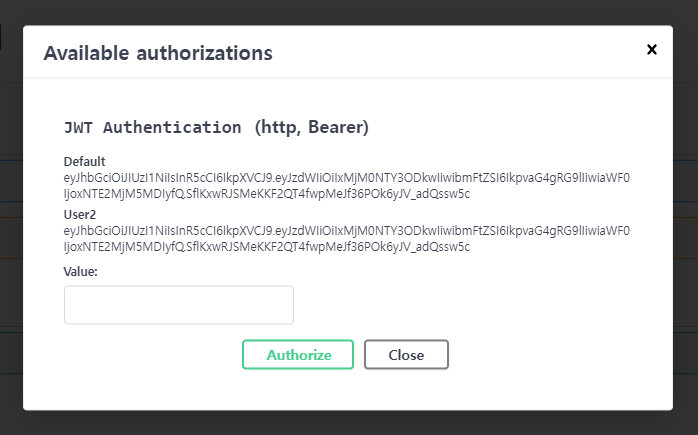Click the dimmed backdrop below the dialog
Viewport: 698px width, 435px height.
click(350, 423)
